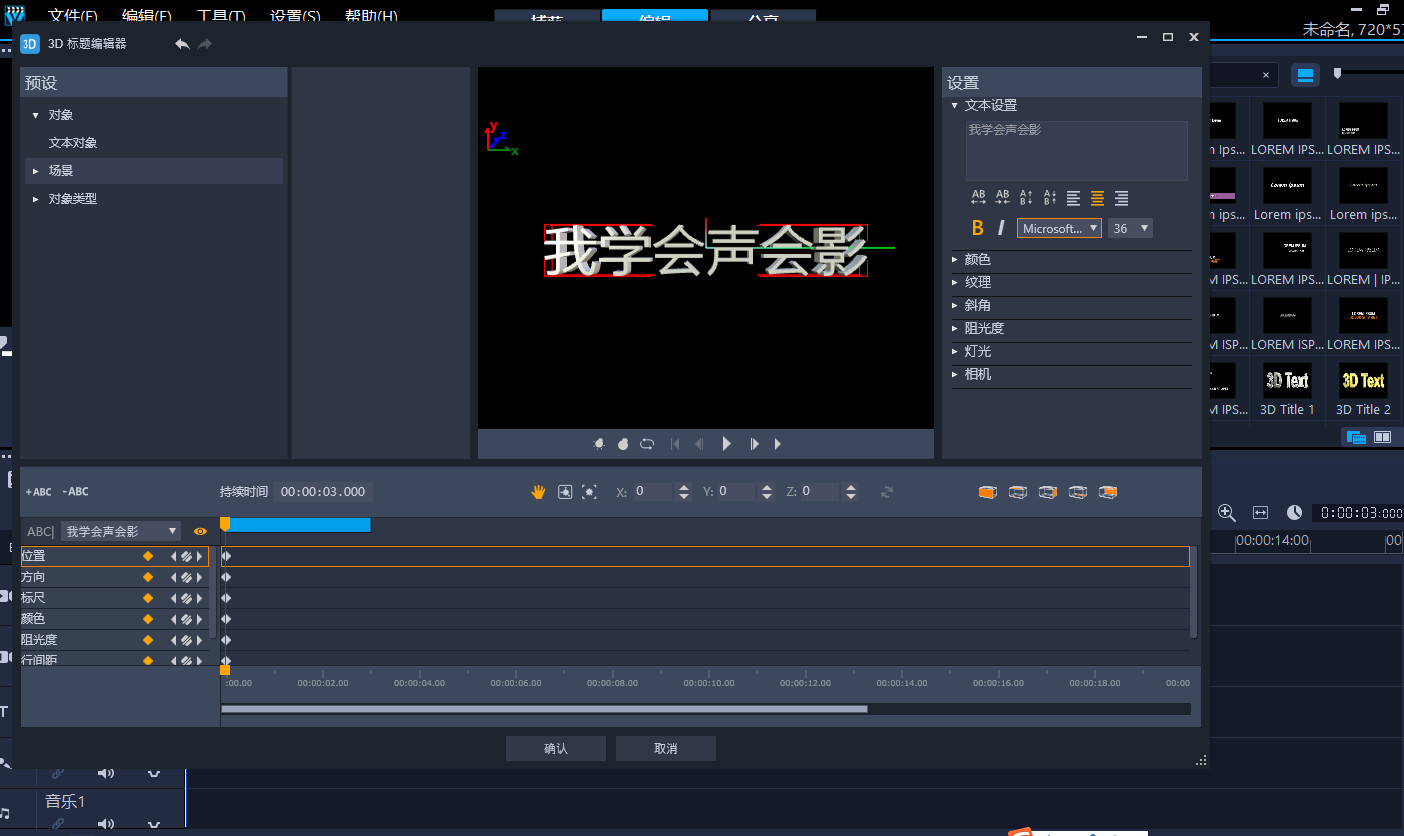Open the font size 36 dropdown
Viewport: 1404px width, 836px height.
(x=1130, y=228)
